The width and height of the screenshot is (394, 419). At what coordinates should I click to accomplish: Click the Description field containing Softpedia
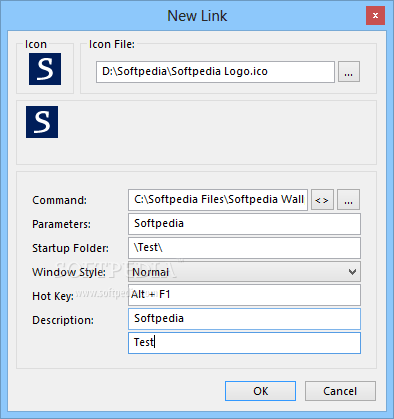click(244, 319)
